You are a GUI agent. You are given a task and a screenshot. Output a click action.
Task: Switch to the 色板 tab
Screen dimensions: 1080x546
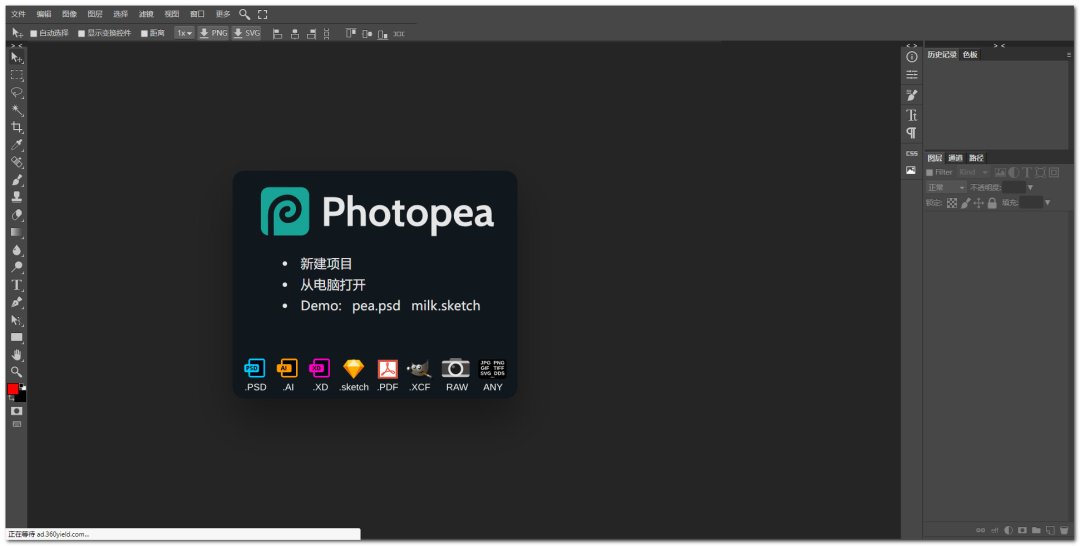pyautogui.click(x=970, y=55)
